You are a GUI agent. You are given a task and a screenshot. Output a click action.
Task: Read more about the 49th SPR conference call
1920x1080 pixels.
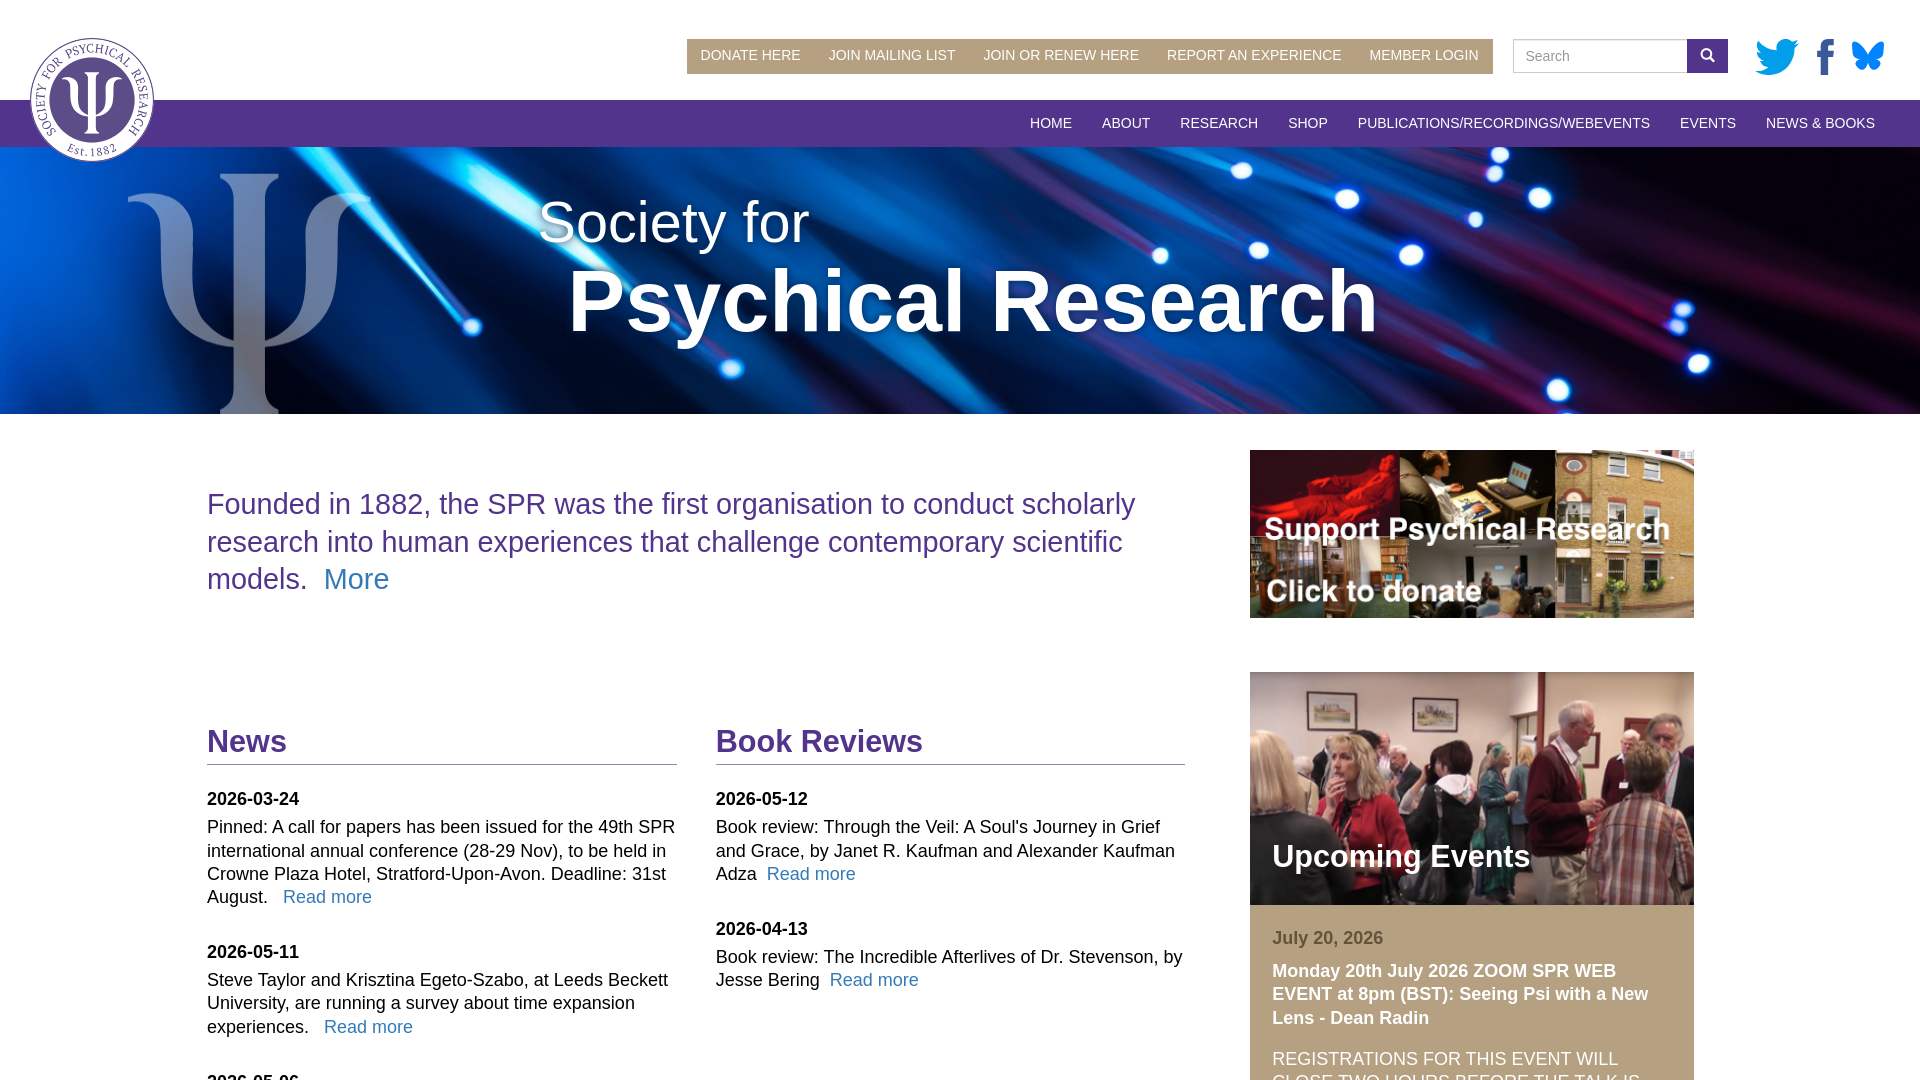[x=327, y=897]
